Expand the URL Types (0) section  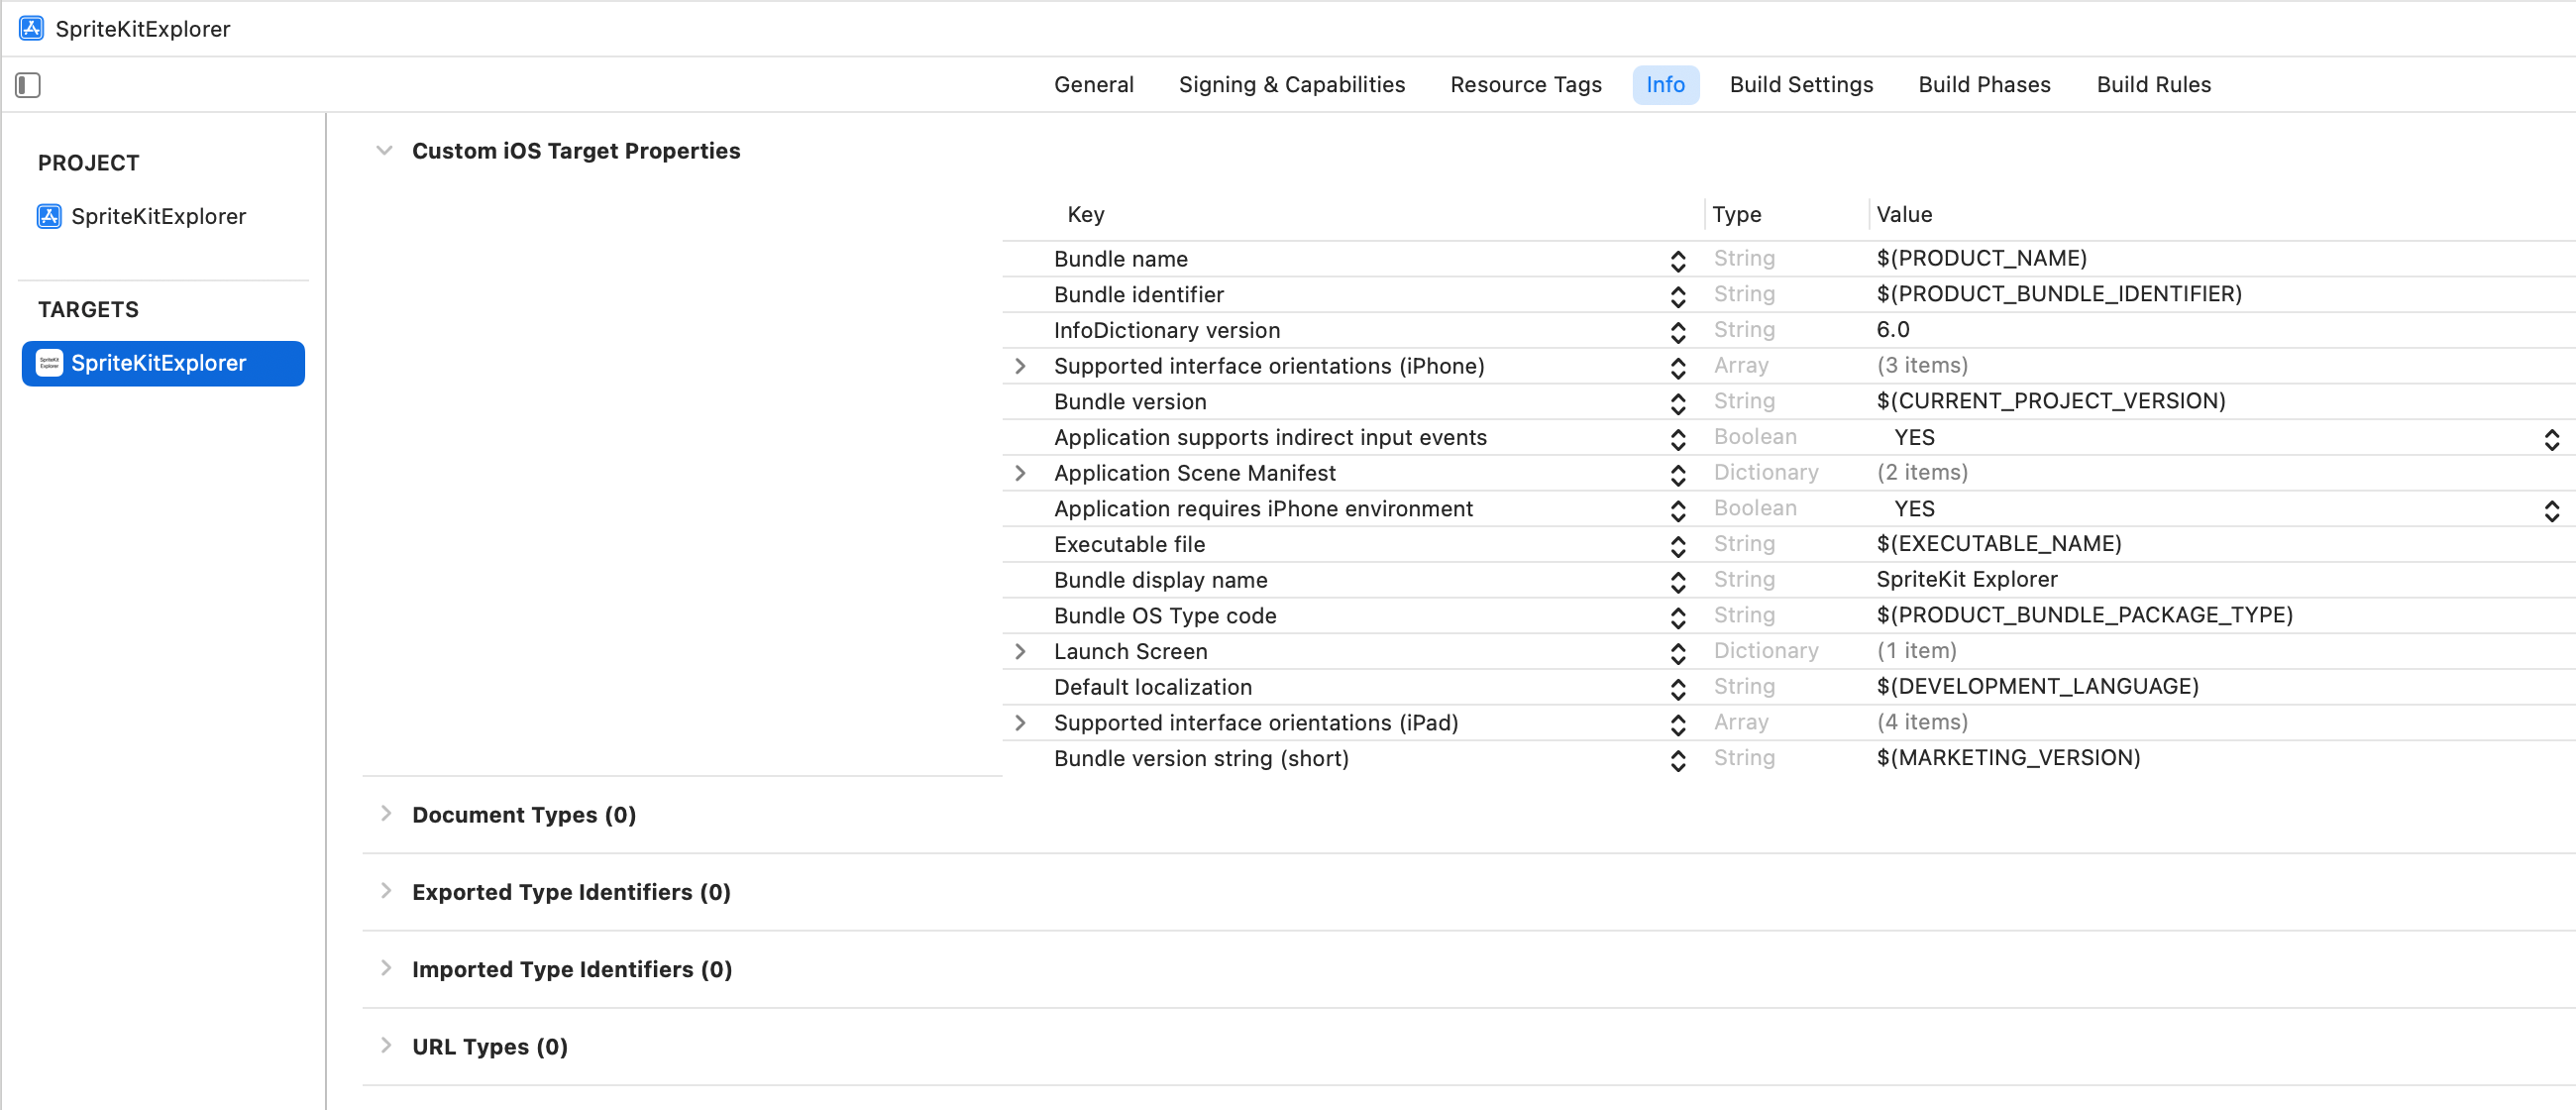click(x=386, y=1046)
